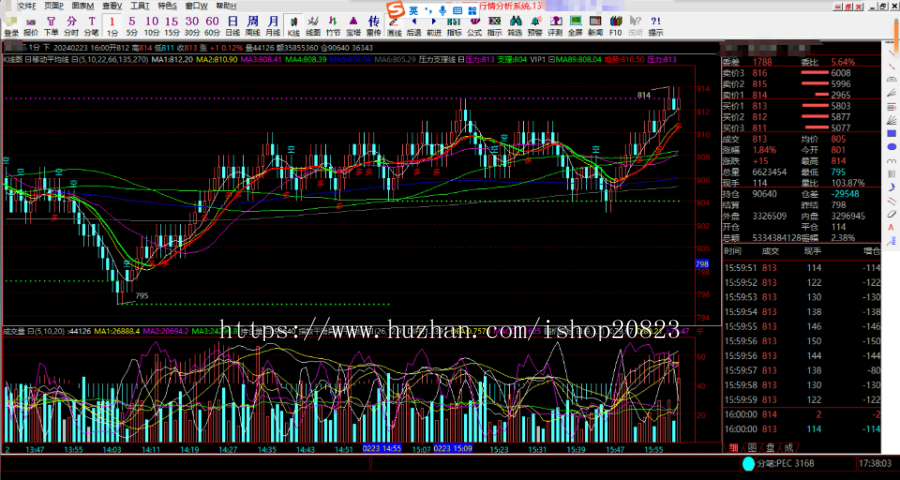Click the 下单 order placement icon

(51, 26)
